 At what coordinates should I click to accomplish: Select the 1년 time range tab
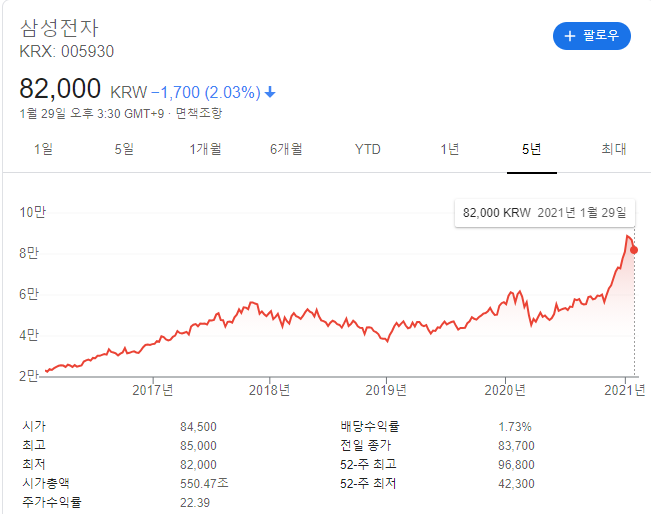pos(450,149)
